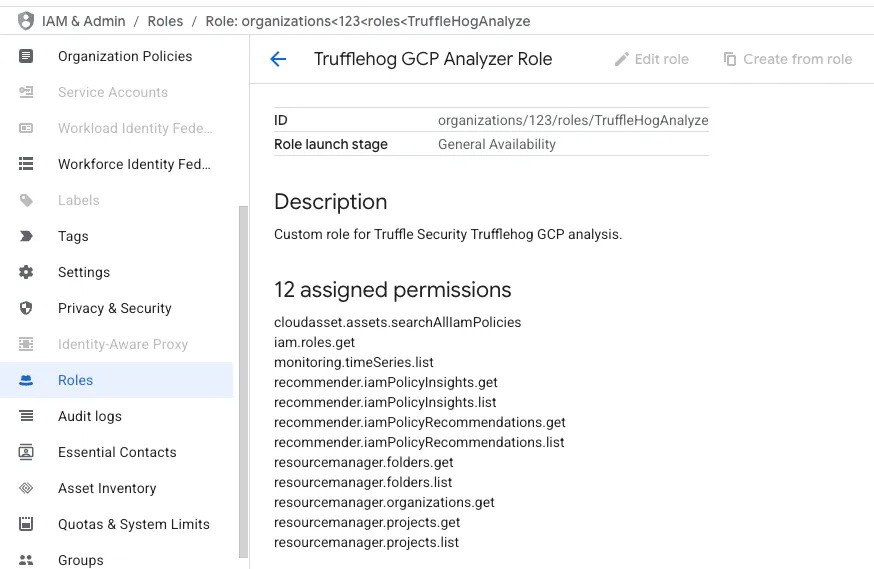Click resourcemanager.organizations.get permission
Image resolution: width=874 pixels, height=569 pixels.
[384, 503]
